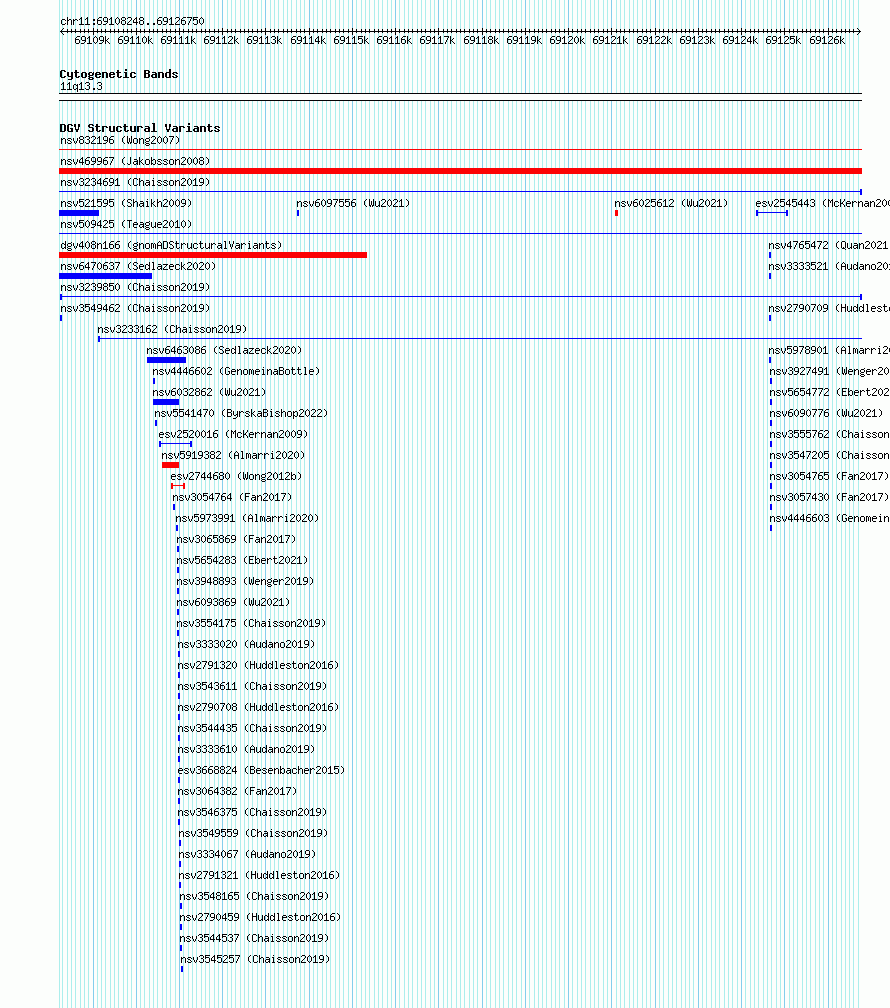Click nsv3546375 (Chaisson2019) label

click(x=252, y=813)
